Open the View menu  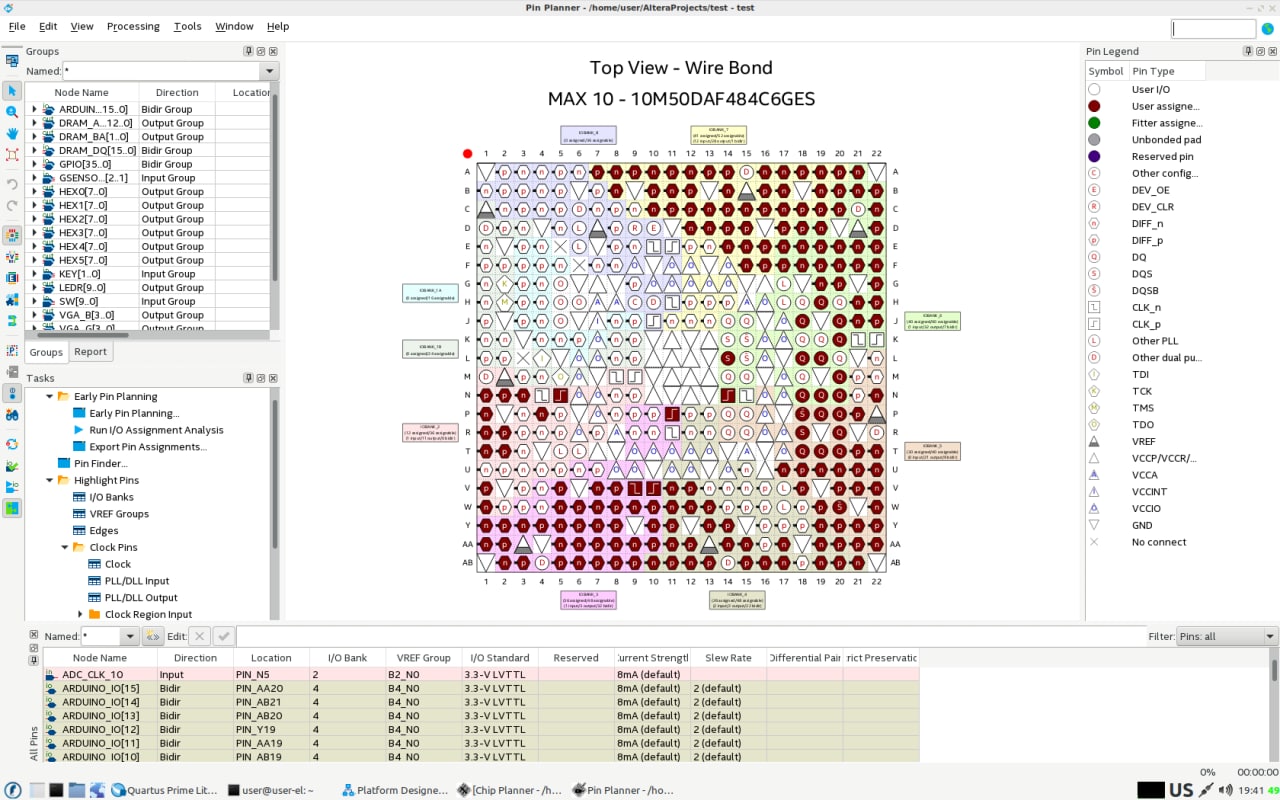click(x=82, y=26)
